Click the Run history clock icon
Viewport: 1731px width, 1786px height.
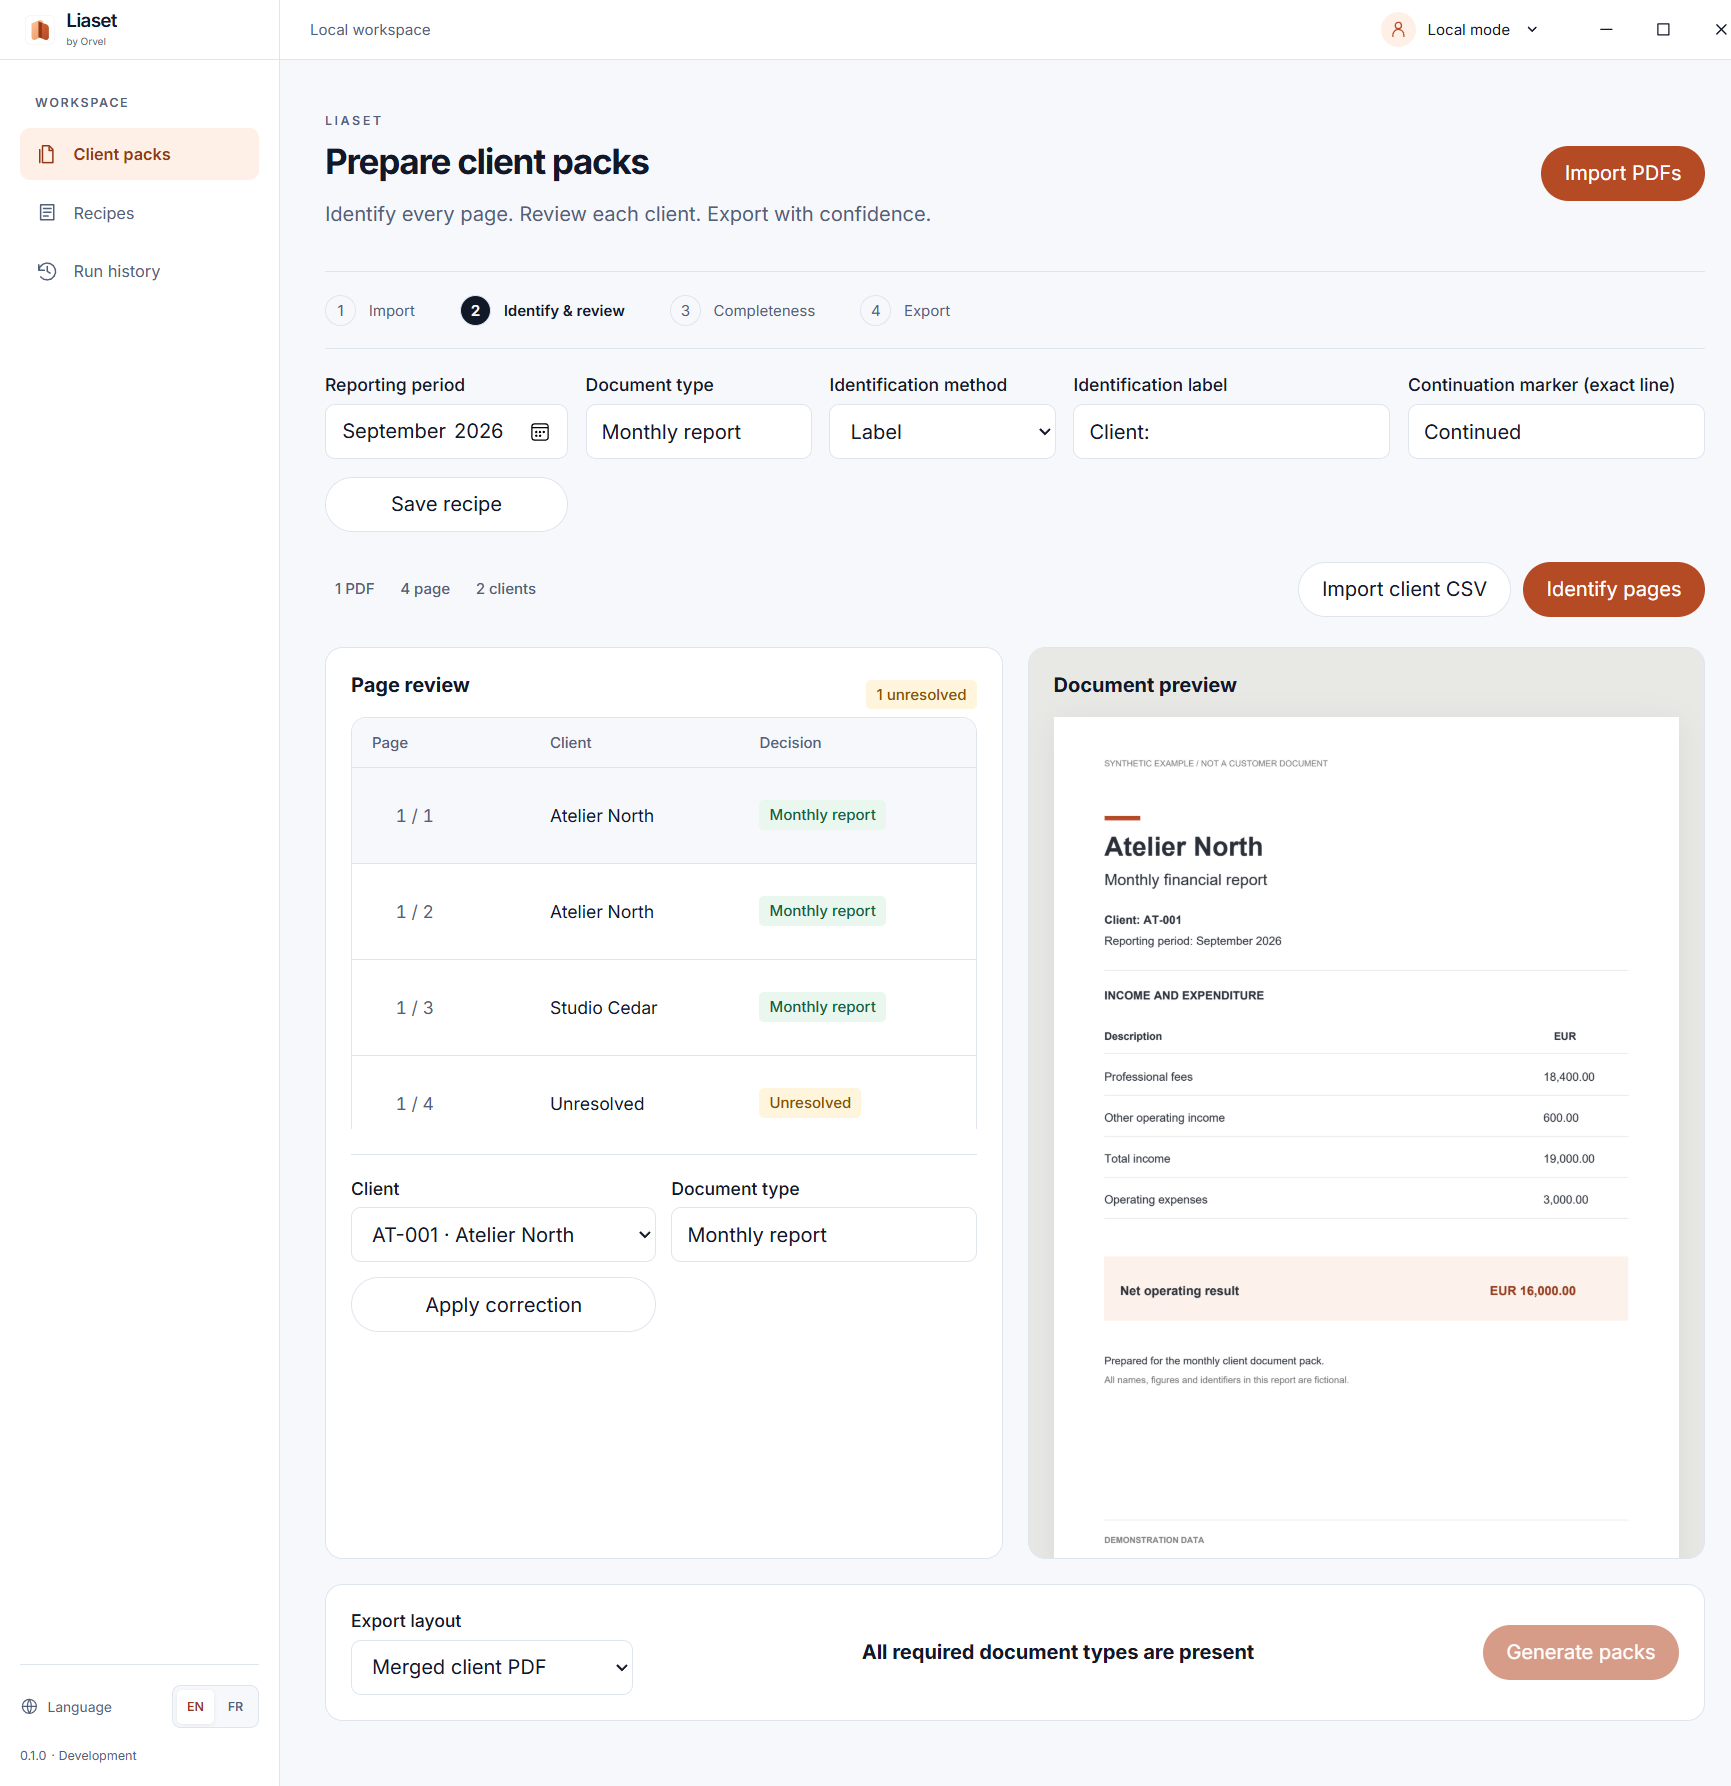(47, 271)
